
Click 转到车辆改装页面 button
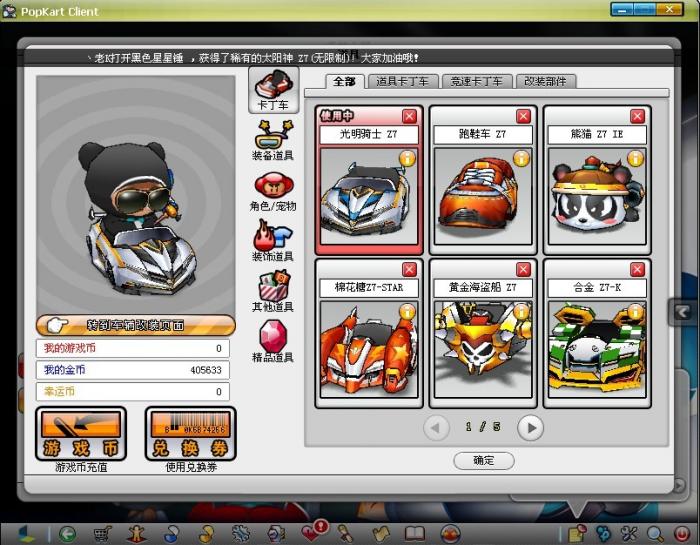(135, 325)
